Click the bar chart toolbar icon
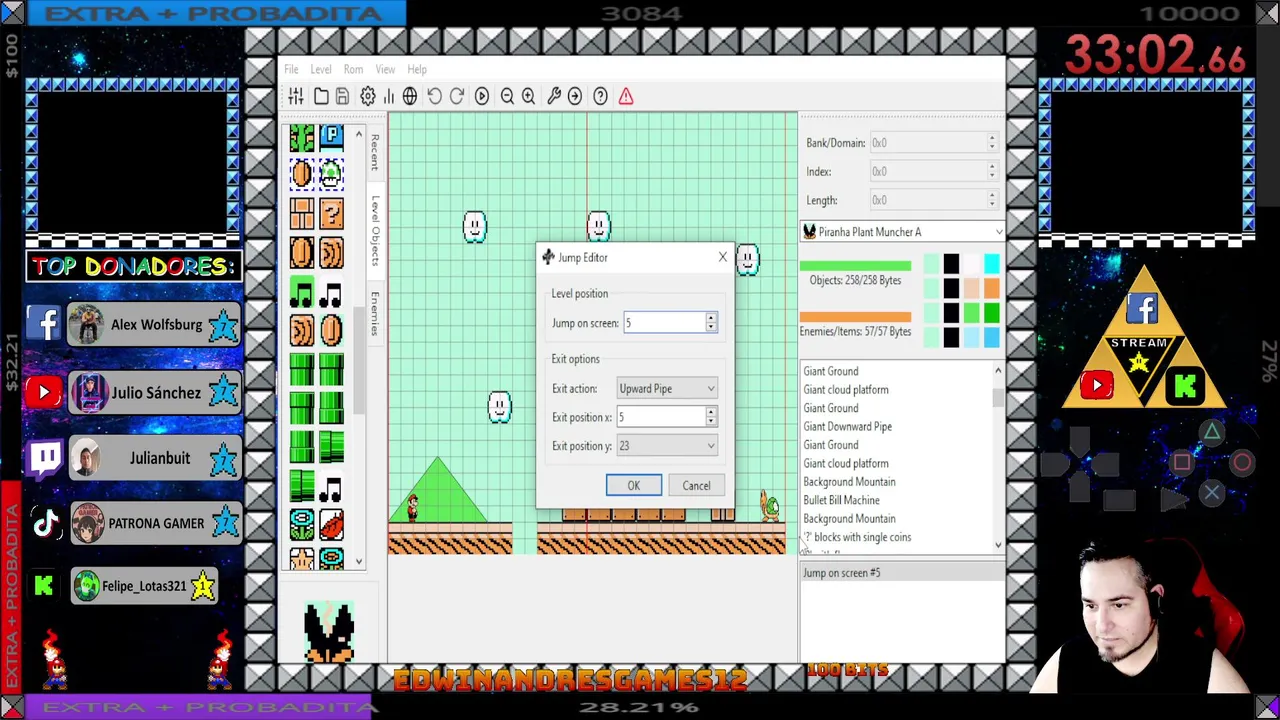 point(388,96)
